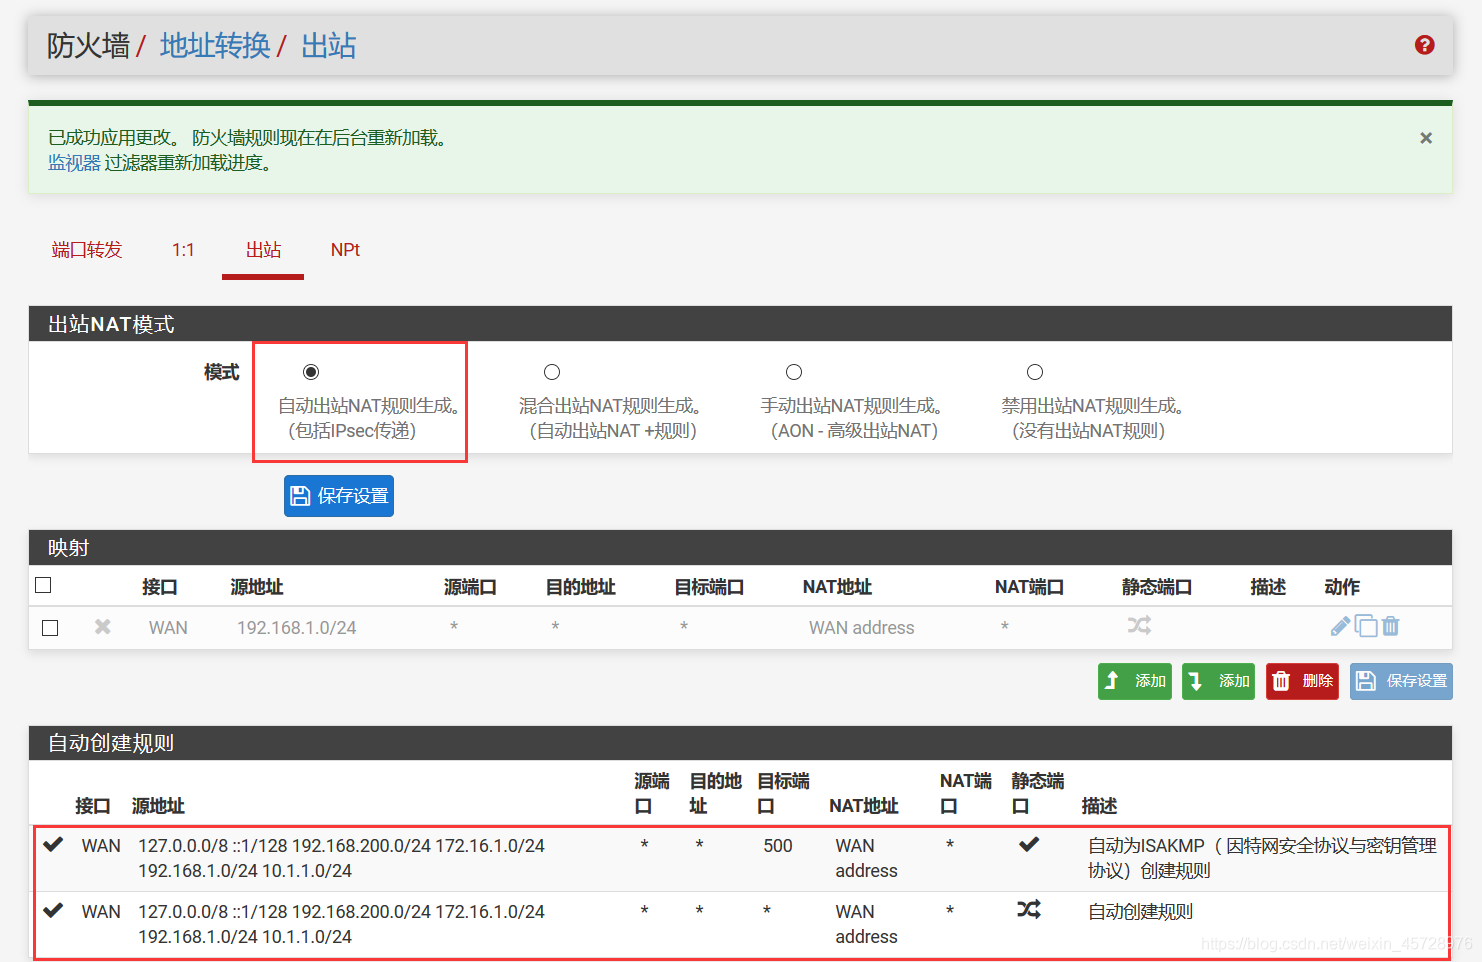Click static port checkmark in ISAKMP row

pos(1029,844)
